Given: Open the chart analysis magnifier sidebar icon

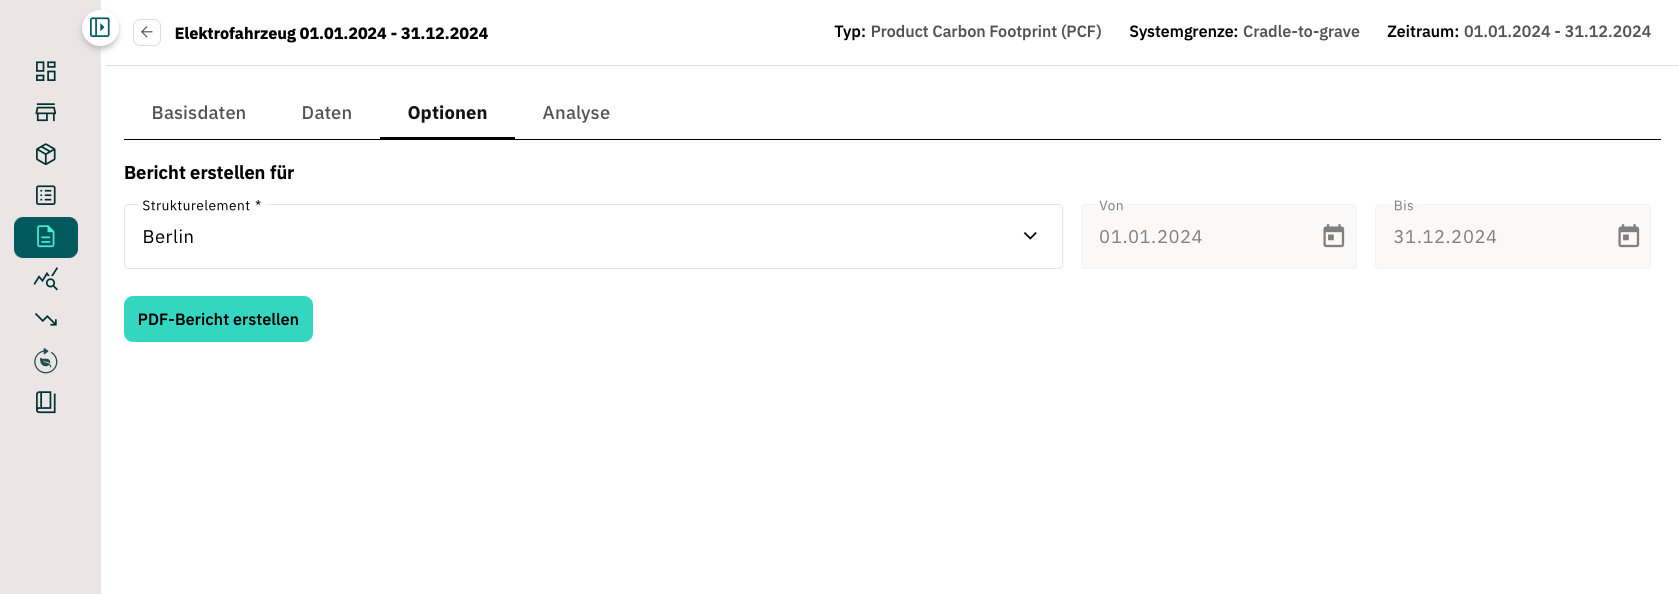Looking at the screenshot, I should click(46, 279).
